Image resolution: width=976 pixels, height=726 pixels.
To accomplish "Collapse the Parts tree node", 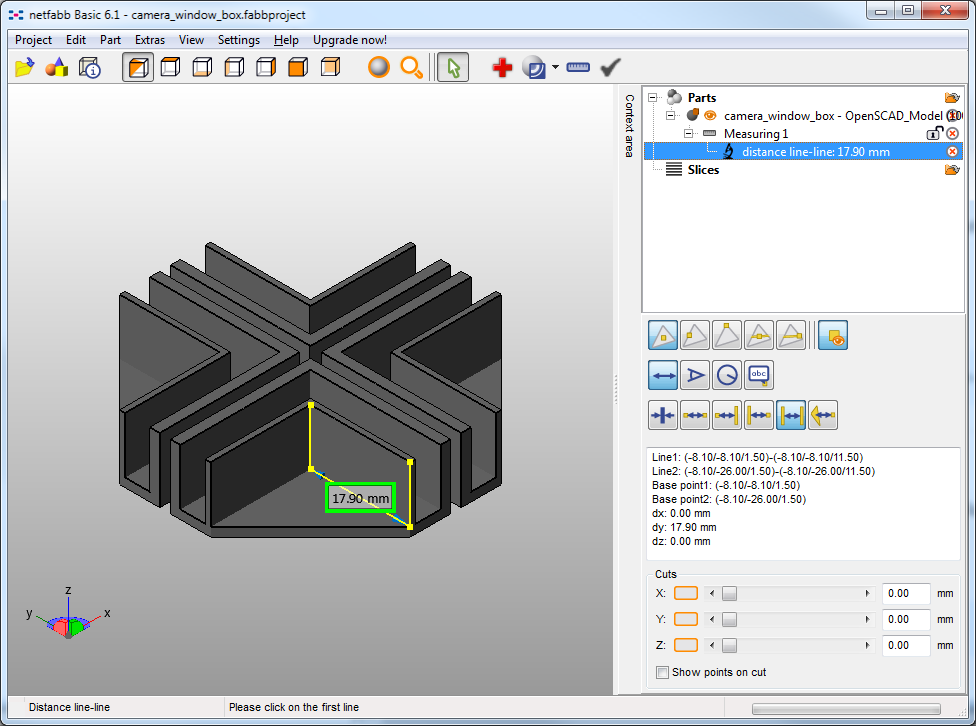I will coord(654,98).
